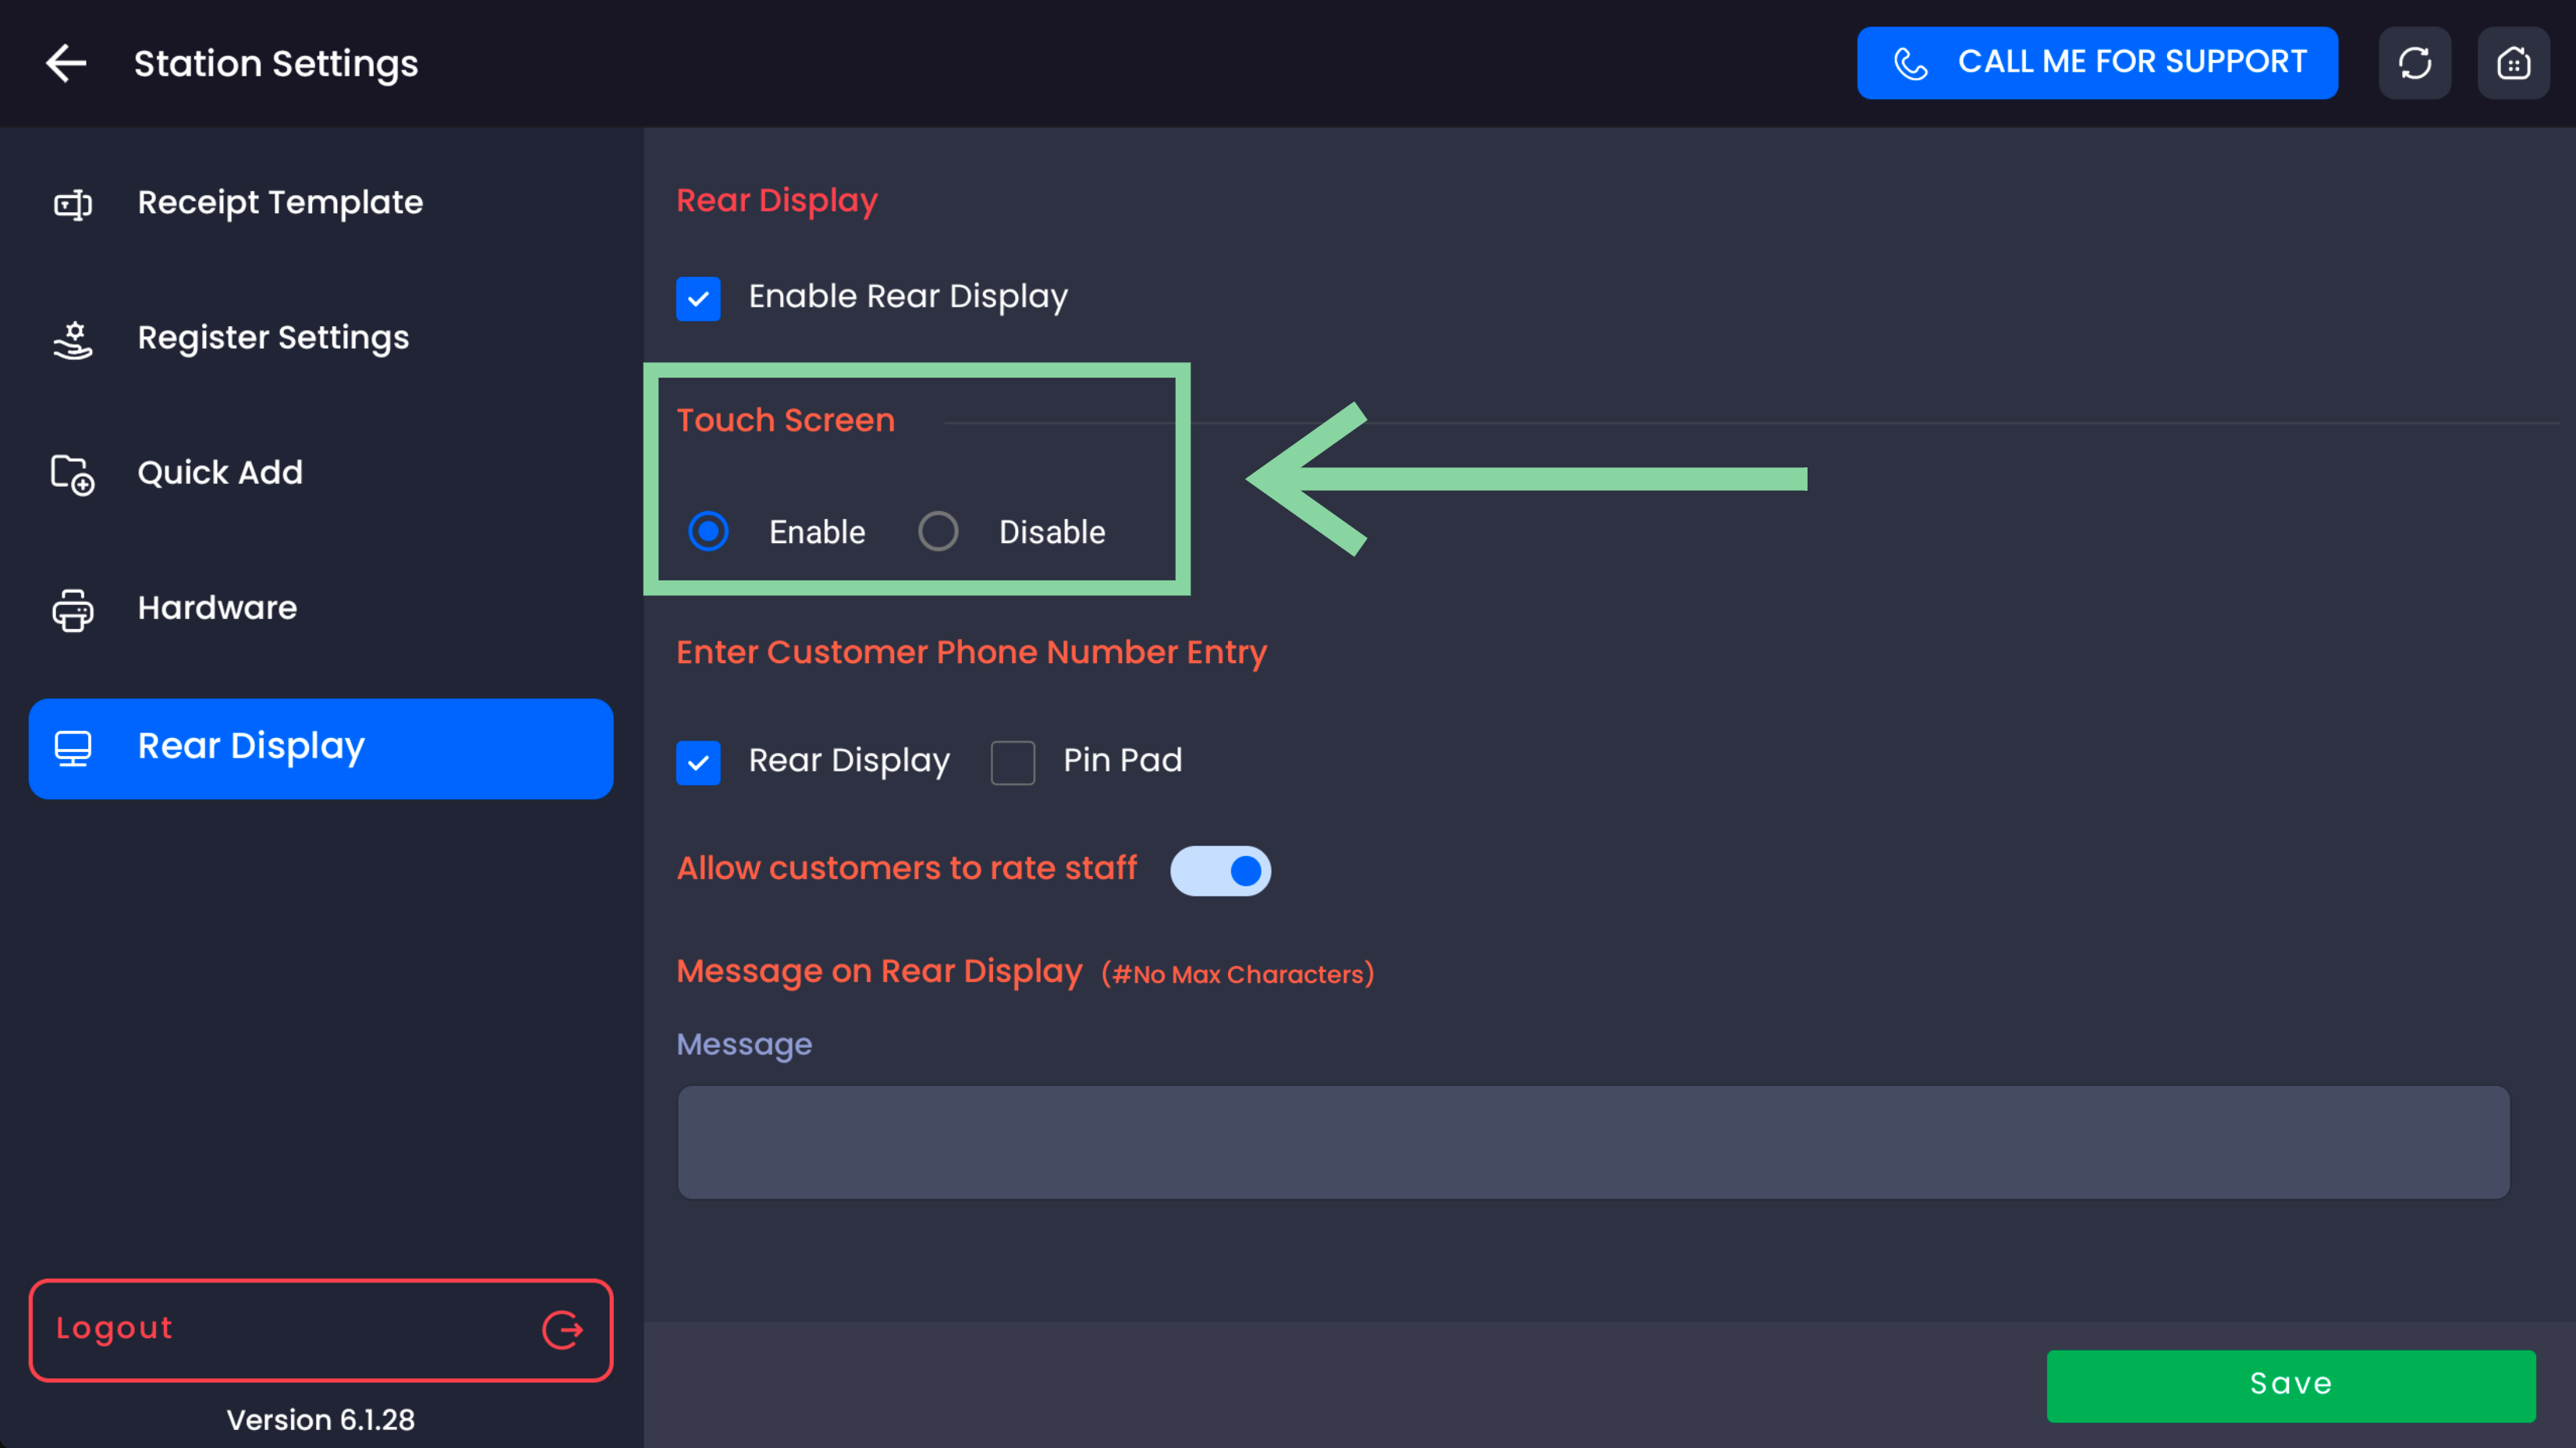Click the Quick Add folder icon
Screen dimensions: 2576x1448
point(72,474)
